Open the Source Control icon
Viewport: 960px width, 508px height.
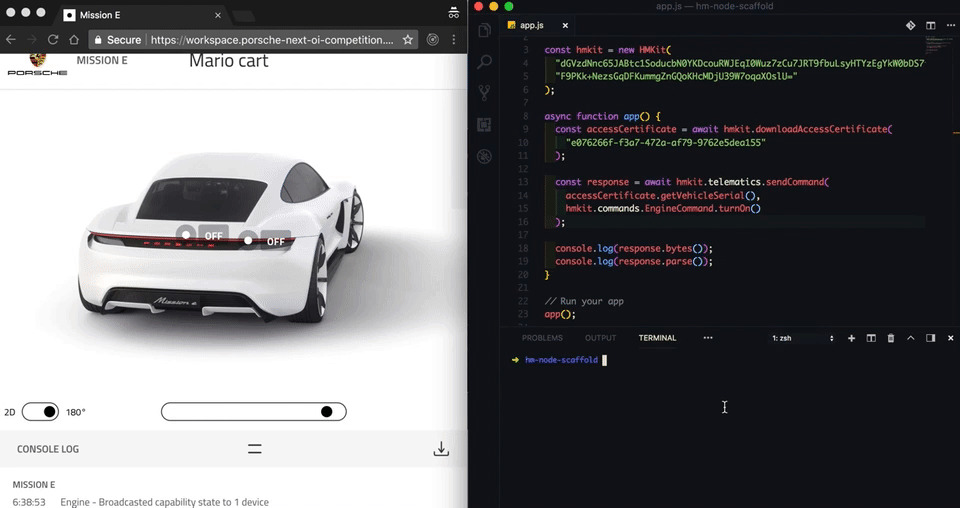(484, 93)
